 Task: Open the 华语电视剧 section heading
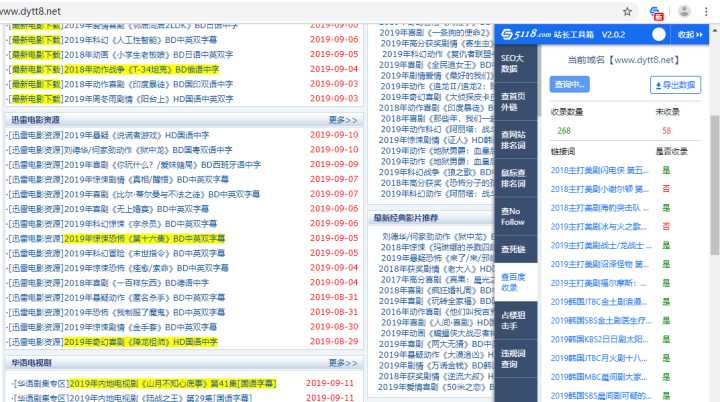point(31,363)
